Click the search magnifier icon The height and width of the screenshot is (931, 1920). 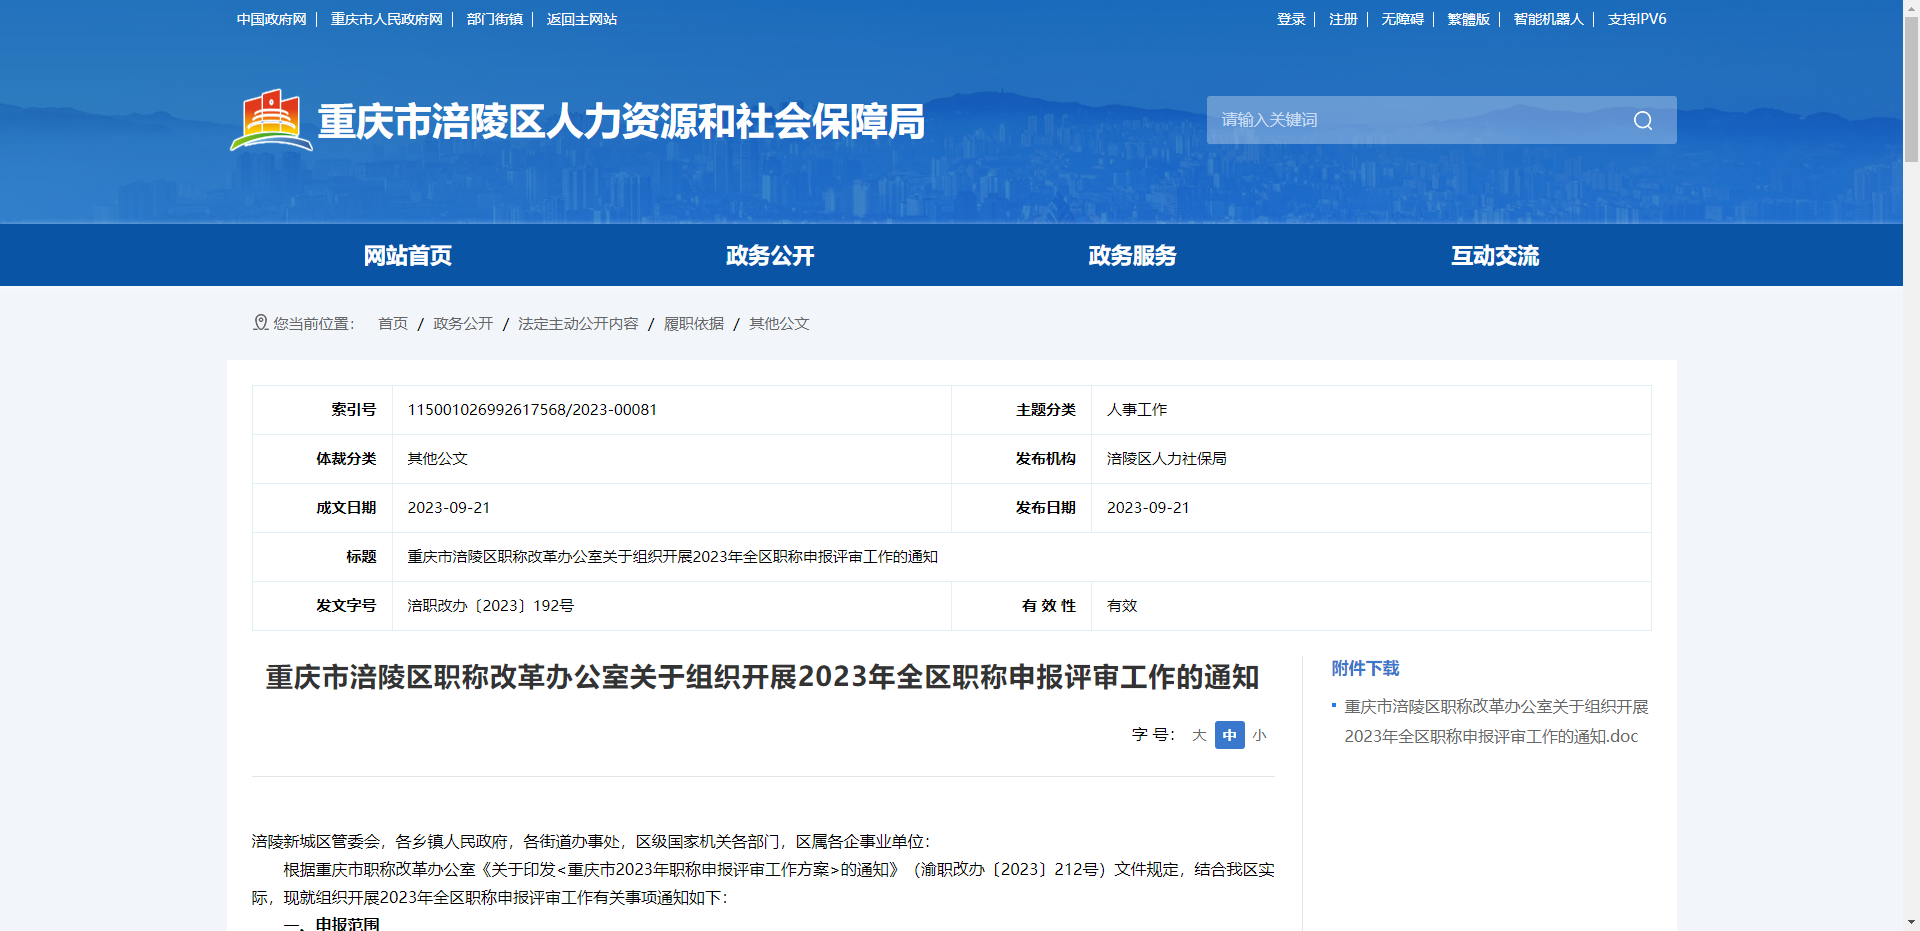pos(1643,120)
